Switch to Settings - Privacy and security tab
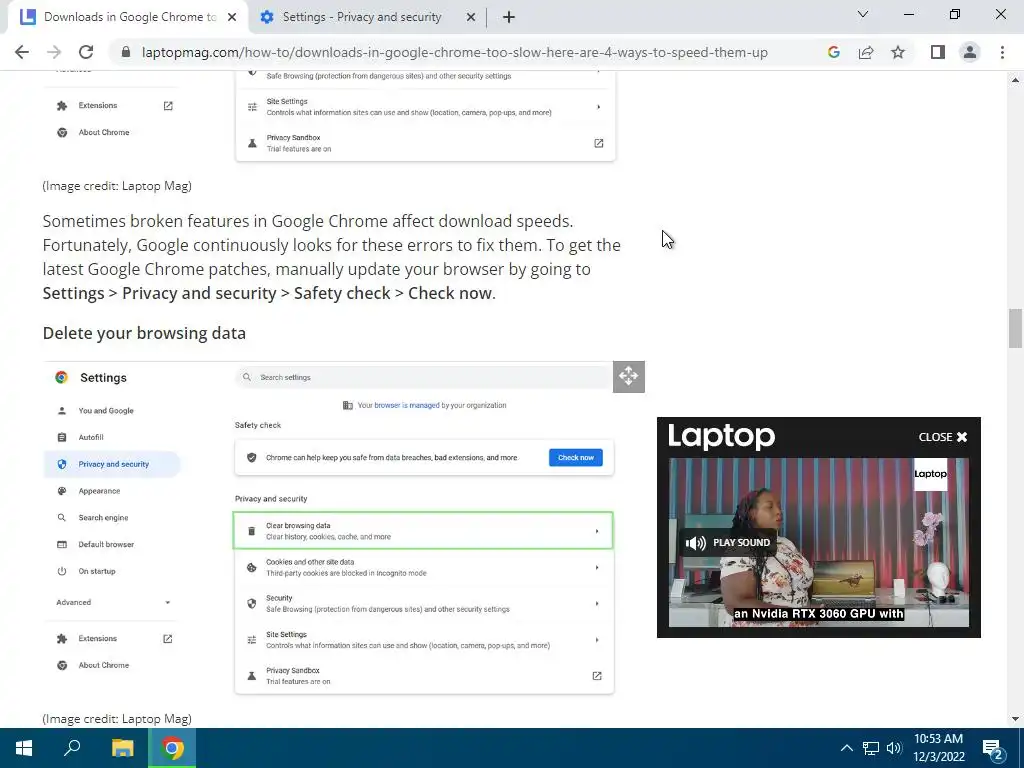This screenshot has width=1024, height=768. click(x=362, y=17)
